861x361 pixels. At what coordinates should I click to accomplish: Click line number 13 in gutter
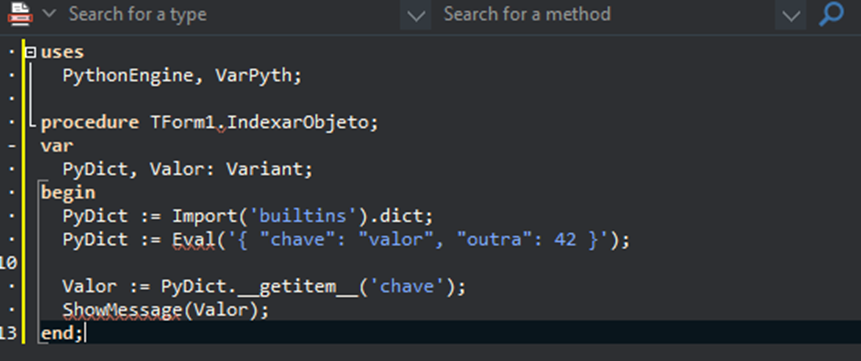(8, 333)
